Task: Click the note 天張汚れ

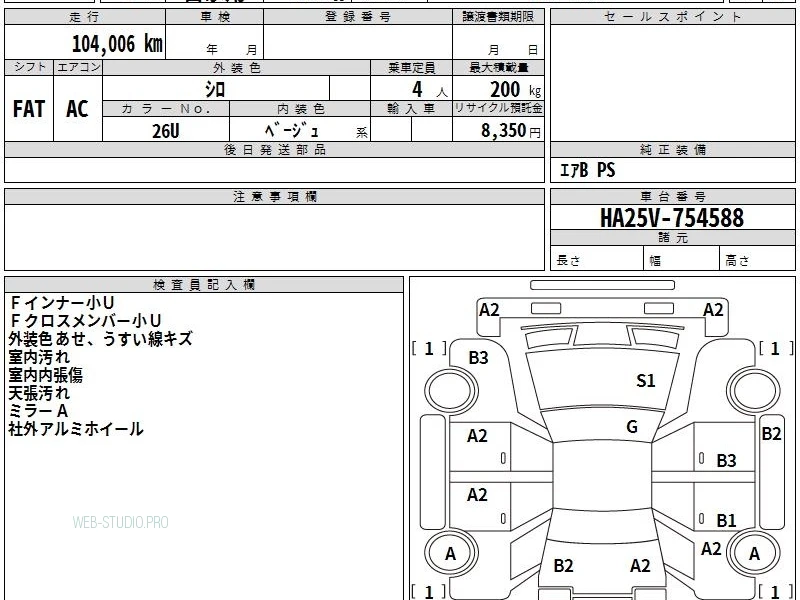Action: (39, 393)
